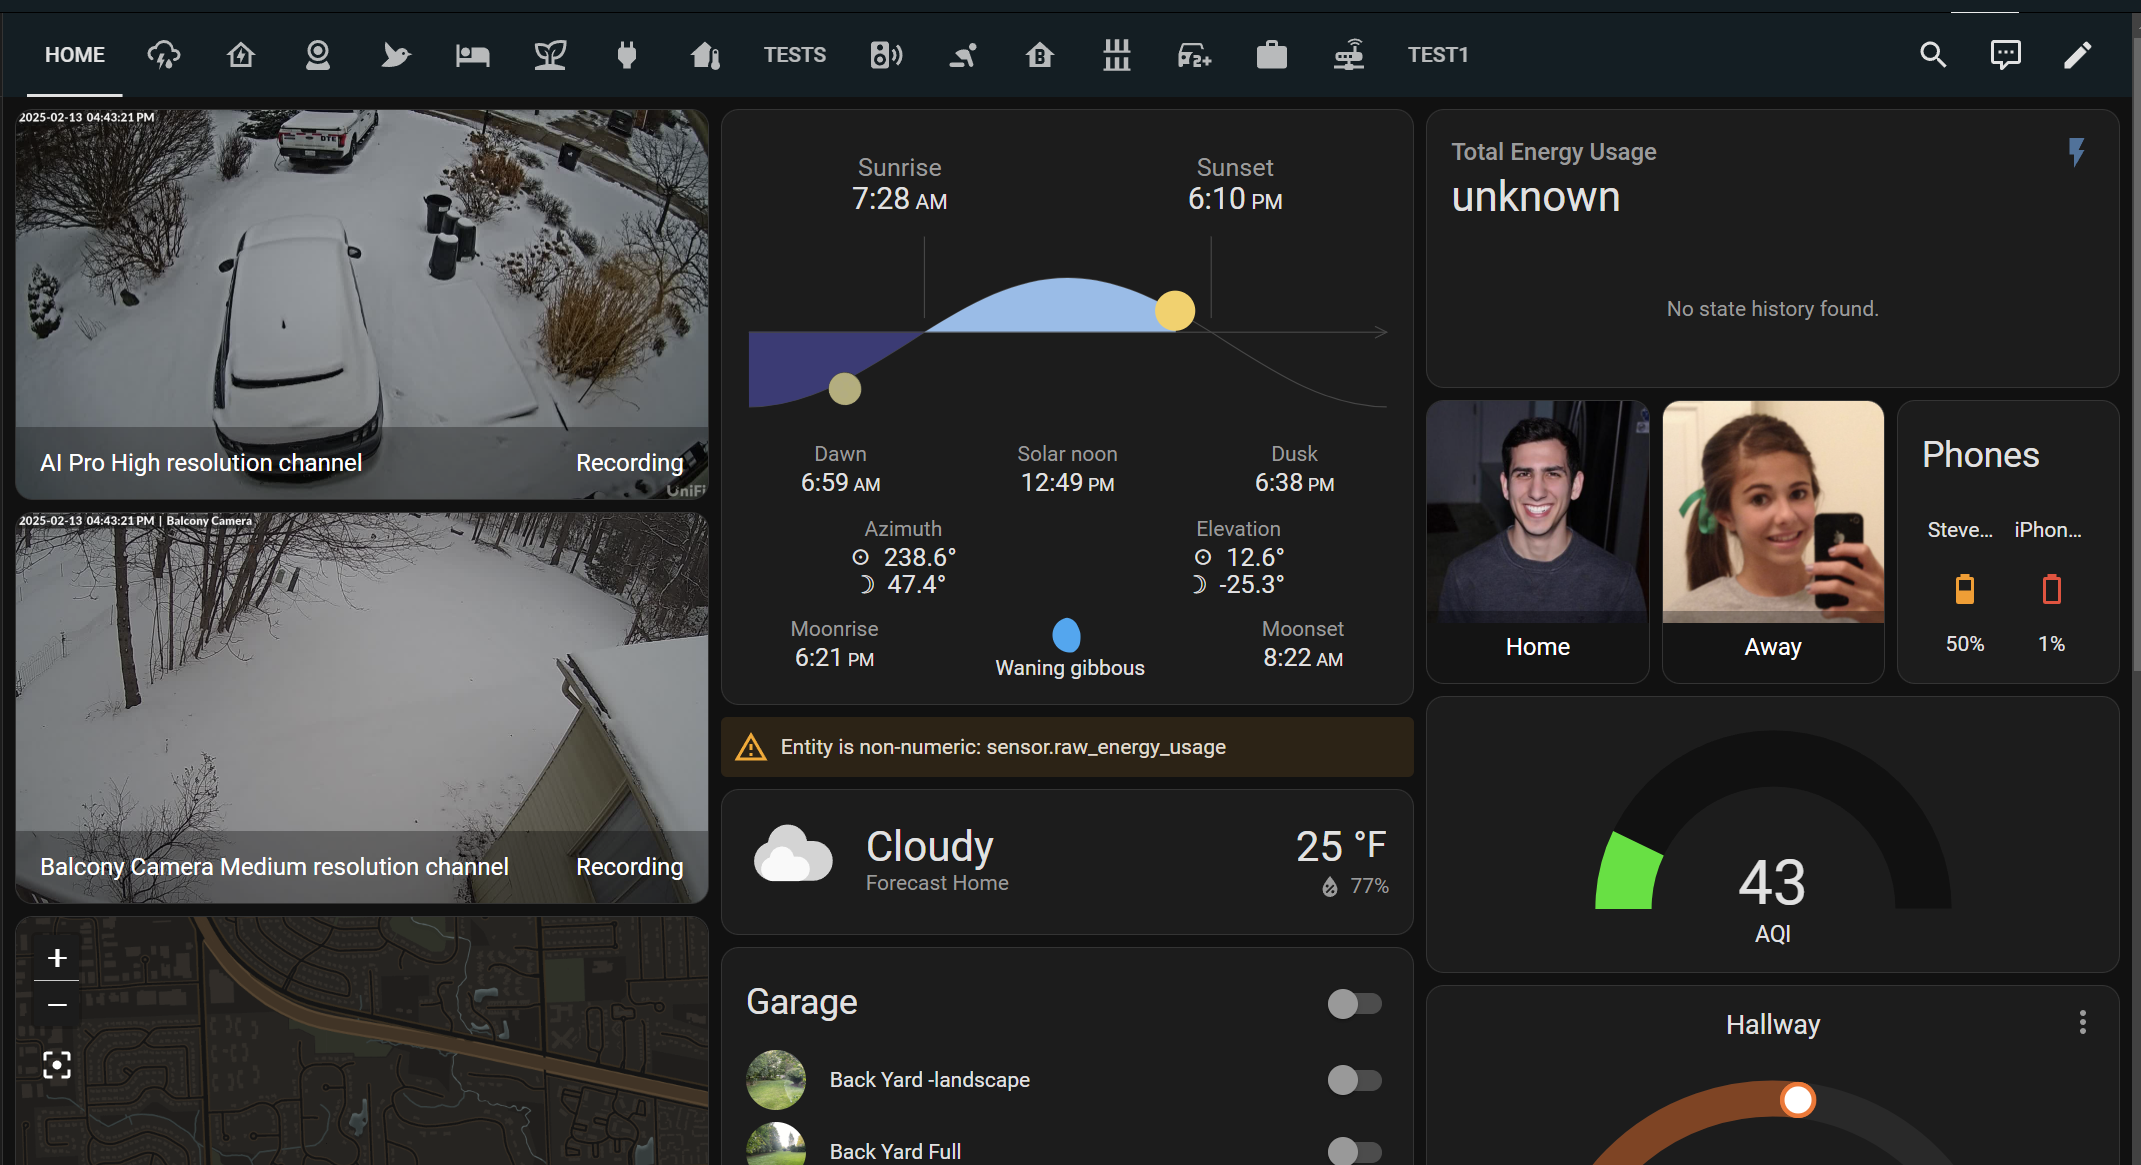Open the house with letter B tab

coord(1040,55)
